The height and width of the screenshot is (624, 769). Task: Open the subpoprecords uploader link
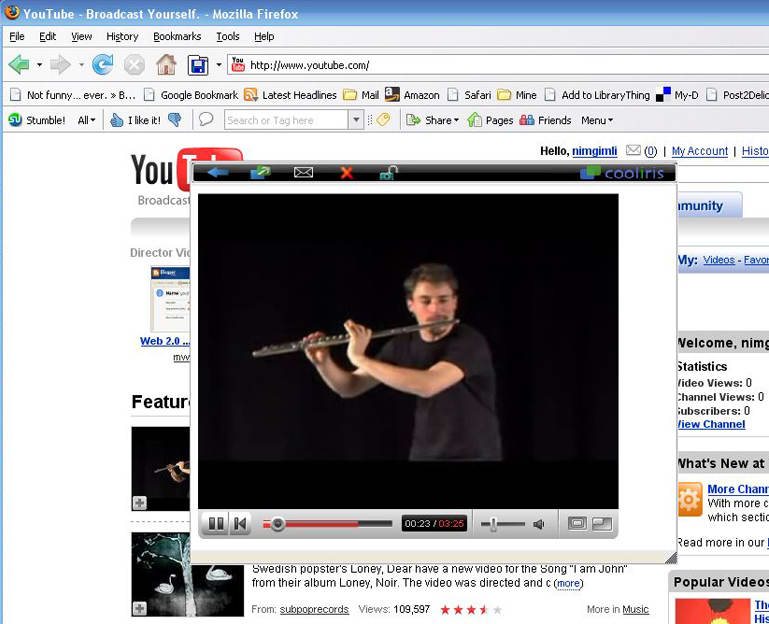pyautogui.click(x=314, y=609)
